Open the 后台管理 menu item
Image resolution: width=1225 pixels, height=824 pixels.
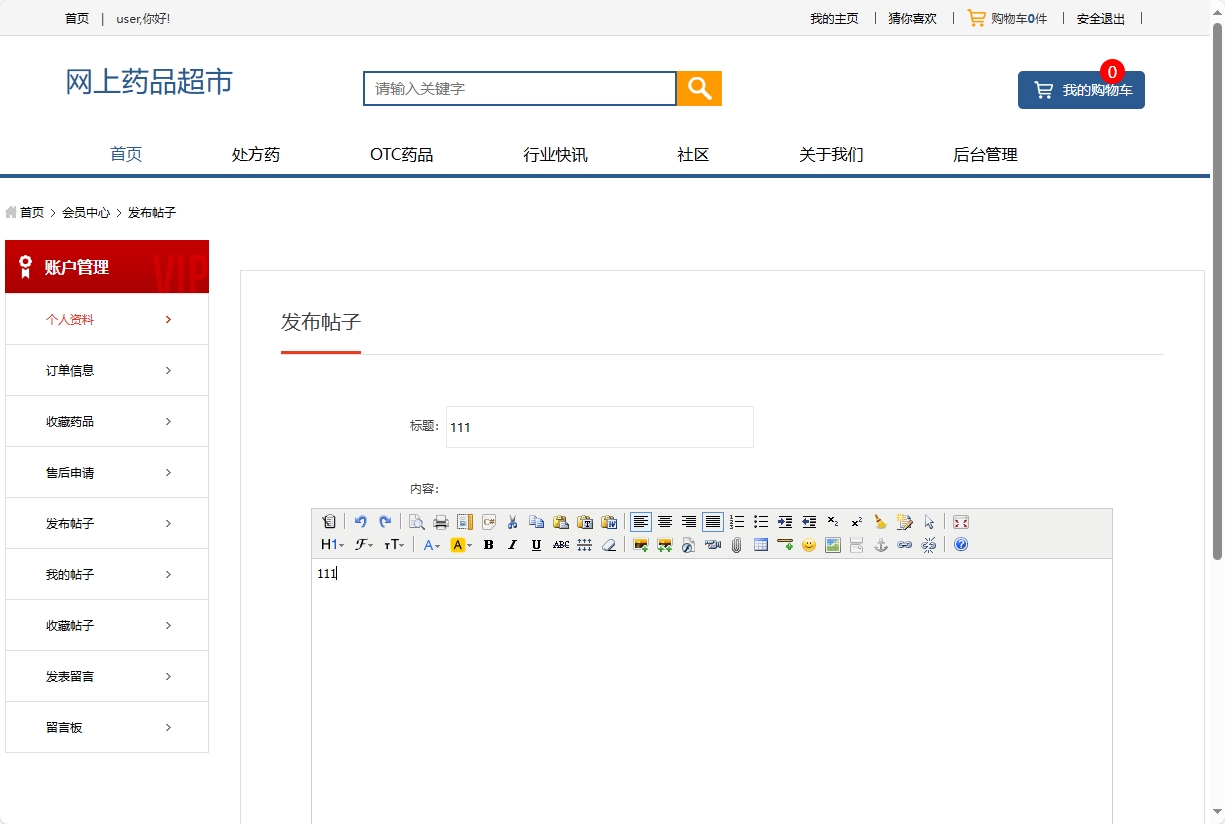coord(985,154)
